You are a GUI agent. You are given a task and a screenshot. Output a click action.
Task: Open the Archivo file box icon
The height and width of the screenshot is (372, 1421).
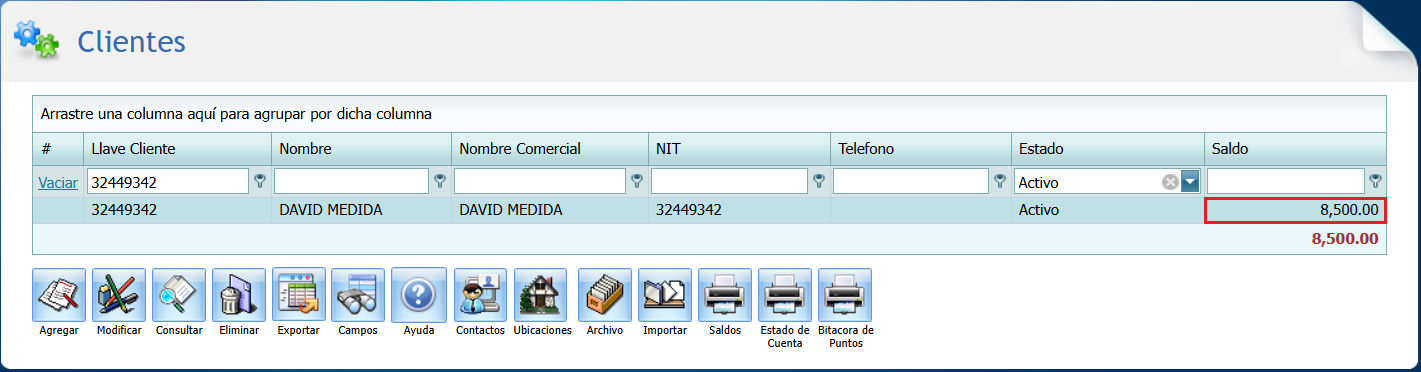pos(605,294)
